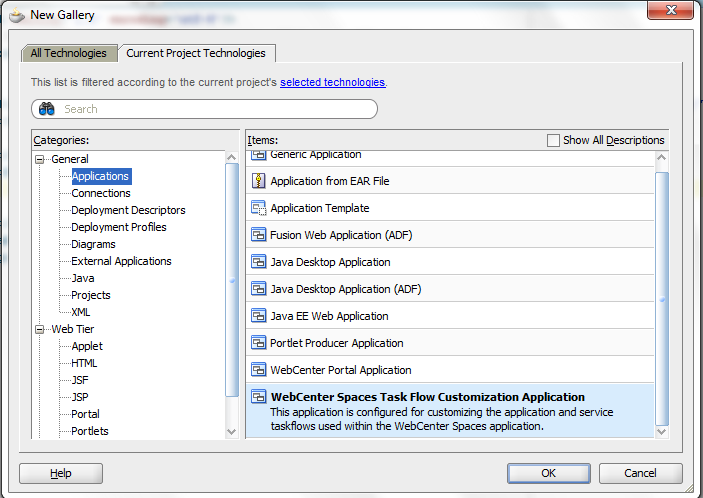Select the Portlets category
Screen dimensions: 703x498
tap(90, 431)
